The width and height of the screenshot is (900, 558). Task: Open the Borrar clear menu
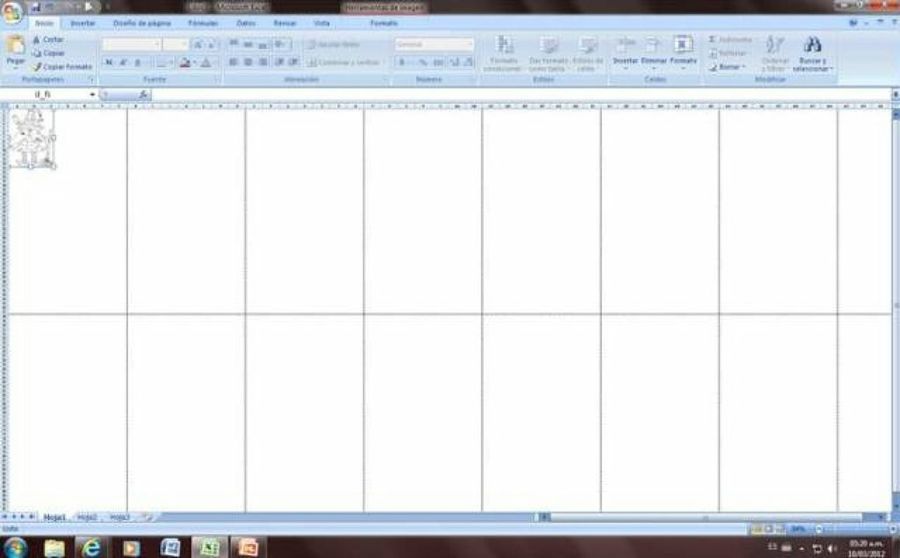pyautogui.click(x=727, y=67)
